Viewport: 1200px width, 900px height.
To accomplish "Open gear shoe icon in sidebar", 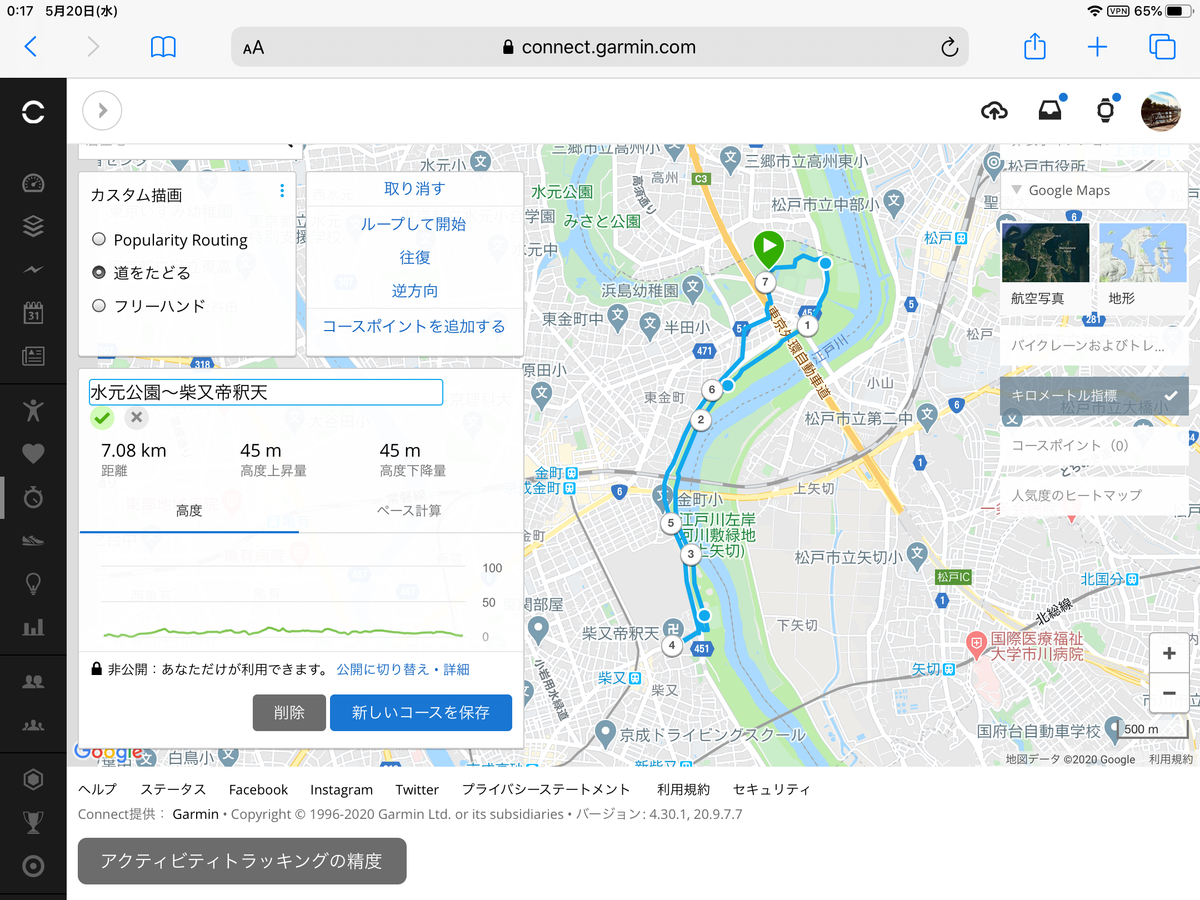I will 33,540.
